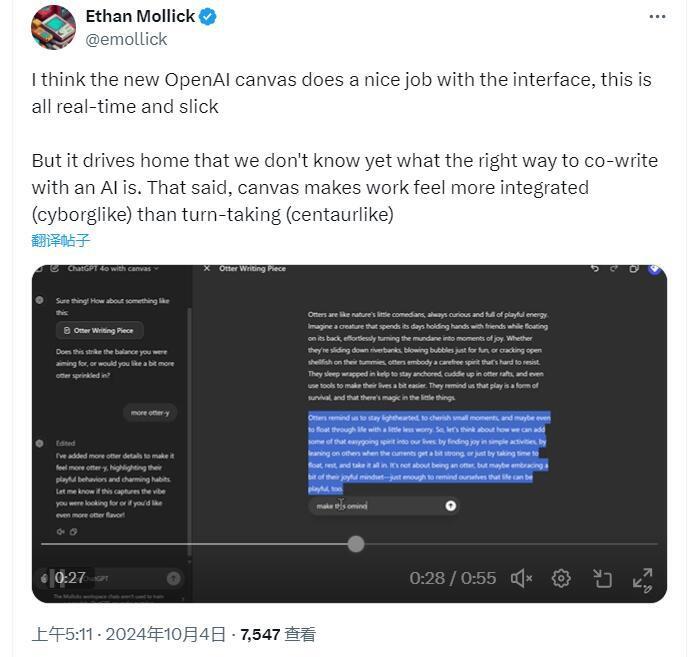
Task: Enter fullscreen video mode
Action: click(643, 578)
